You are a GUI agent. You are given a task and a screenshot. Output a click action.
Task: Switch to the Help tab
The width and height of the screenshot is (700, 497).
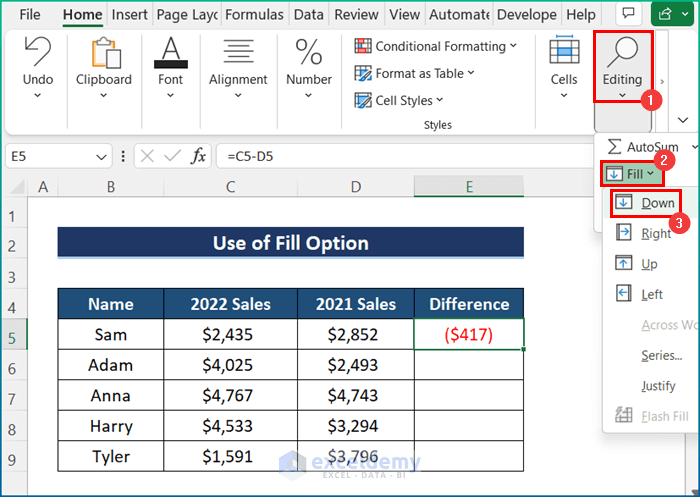point(581,15)
